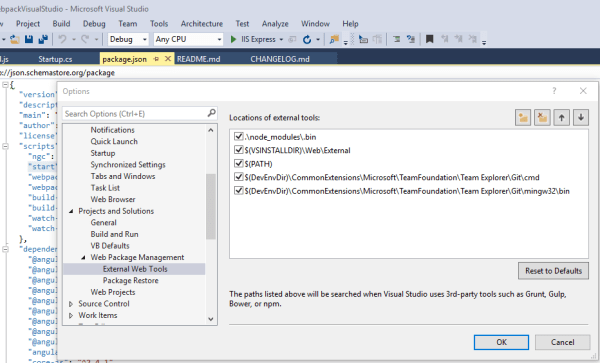This screenshot has width=600, height=363.
Task: Expand the Work Items node
Action: (71, 316)
